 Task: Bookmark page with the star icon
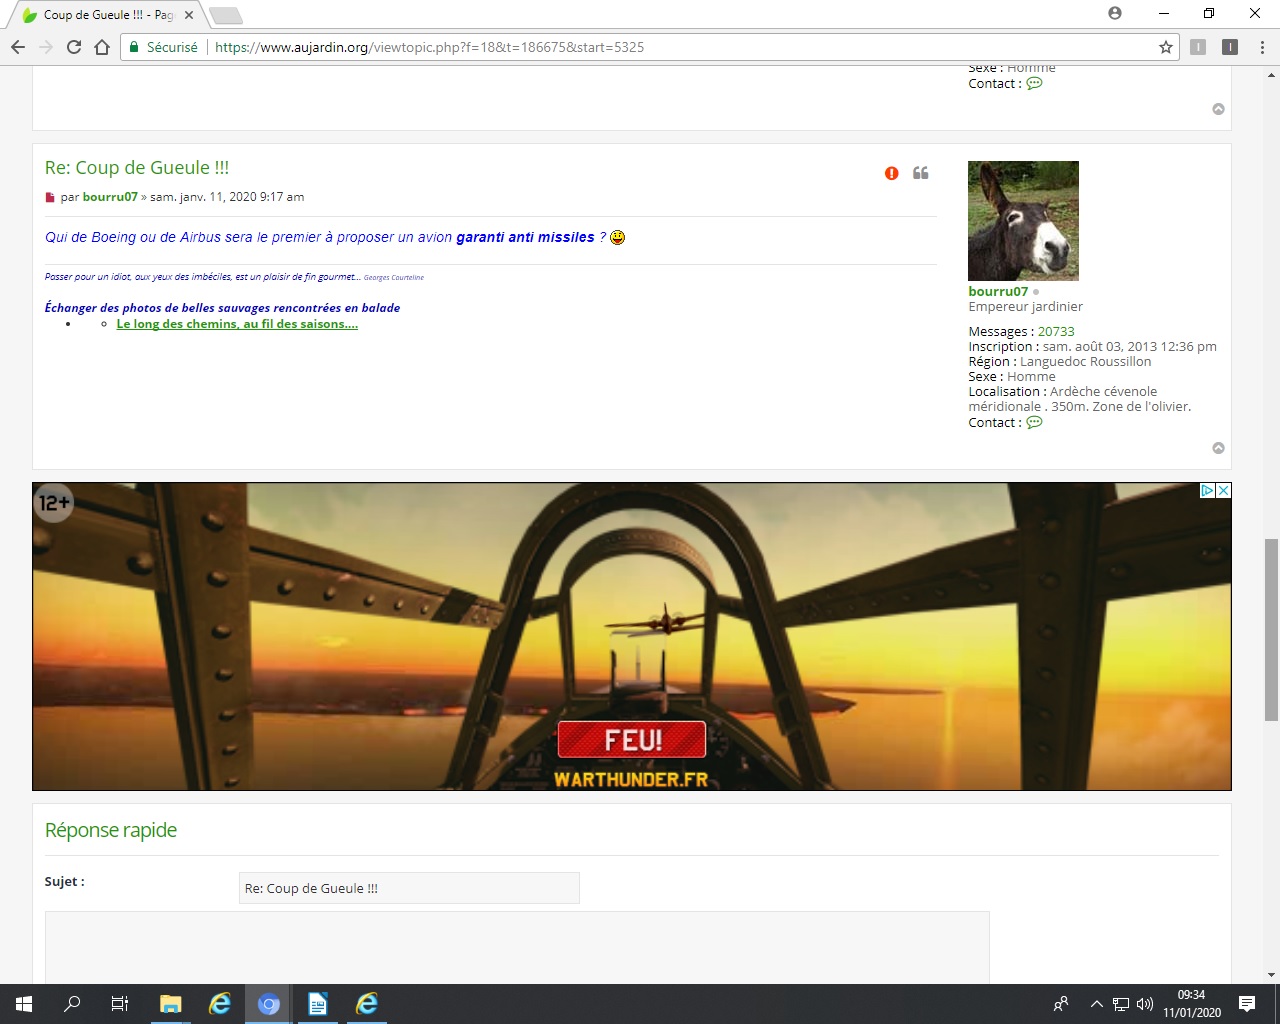[1165, 47]
